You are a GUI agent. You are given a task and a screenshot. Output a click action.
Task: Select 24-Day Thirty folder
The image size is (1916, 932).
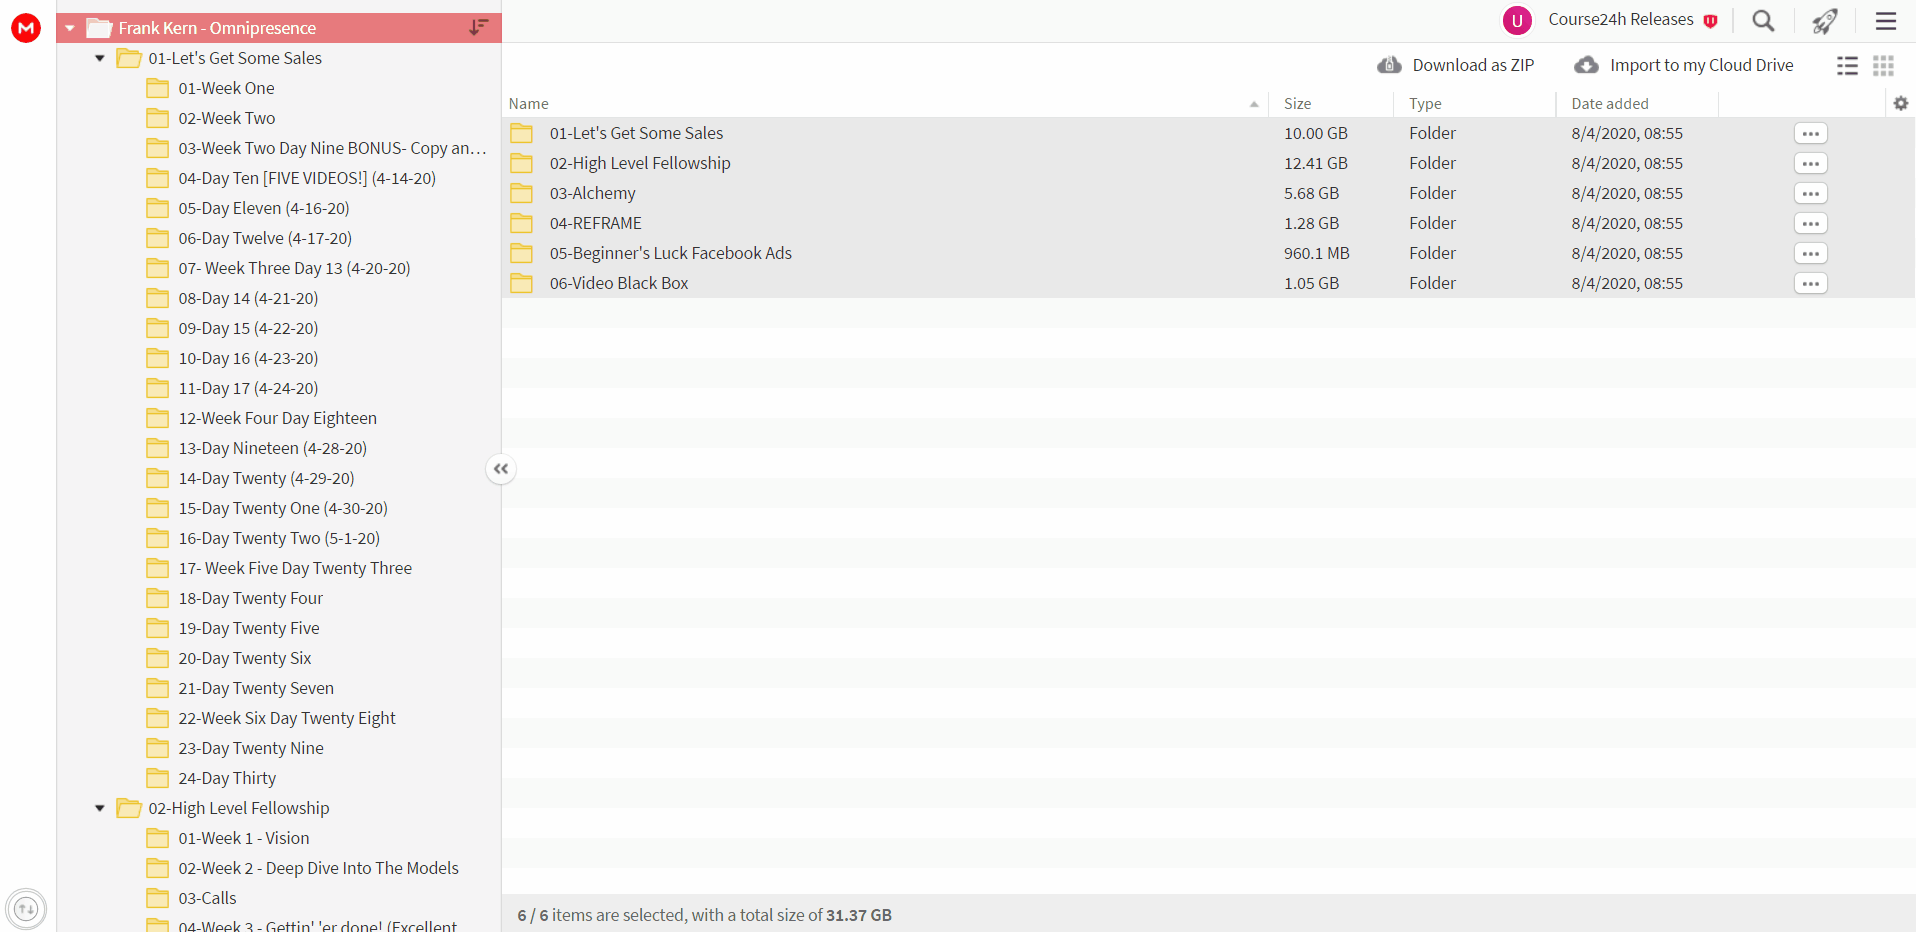click(227, 778)
